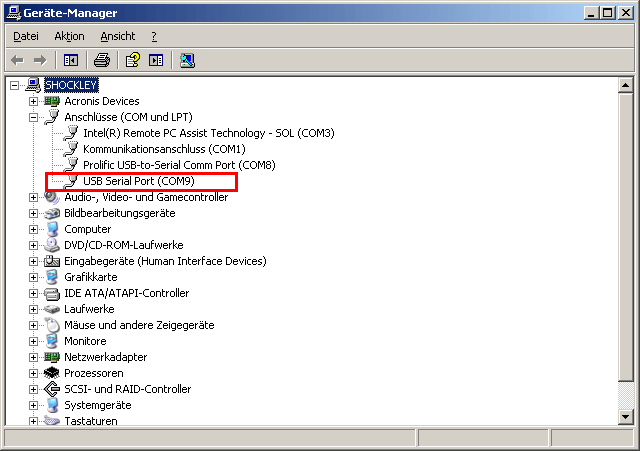Click the scrollbar up arrow
The image size is (640, 451).
625,85
